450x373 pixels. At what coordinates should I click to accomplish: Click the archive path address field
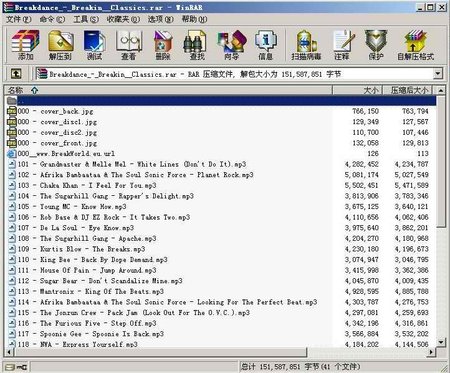239,74
